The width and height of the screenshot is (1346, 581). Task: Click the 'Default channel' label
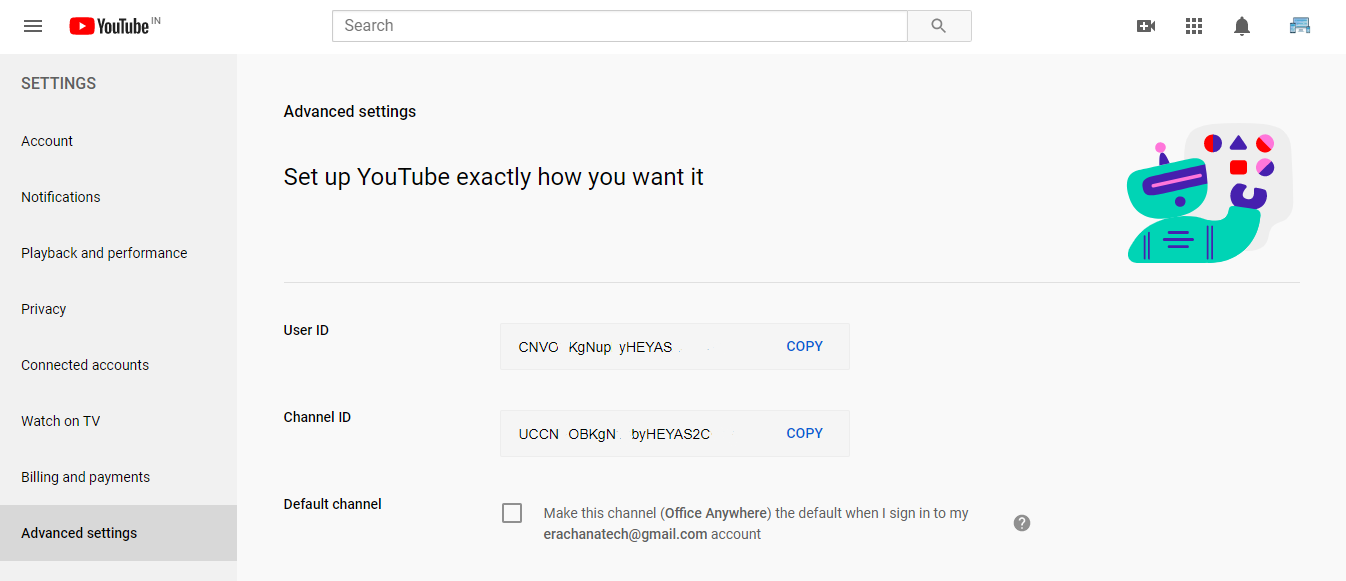click(333, 504)
